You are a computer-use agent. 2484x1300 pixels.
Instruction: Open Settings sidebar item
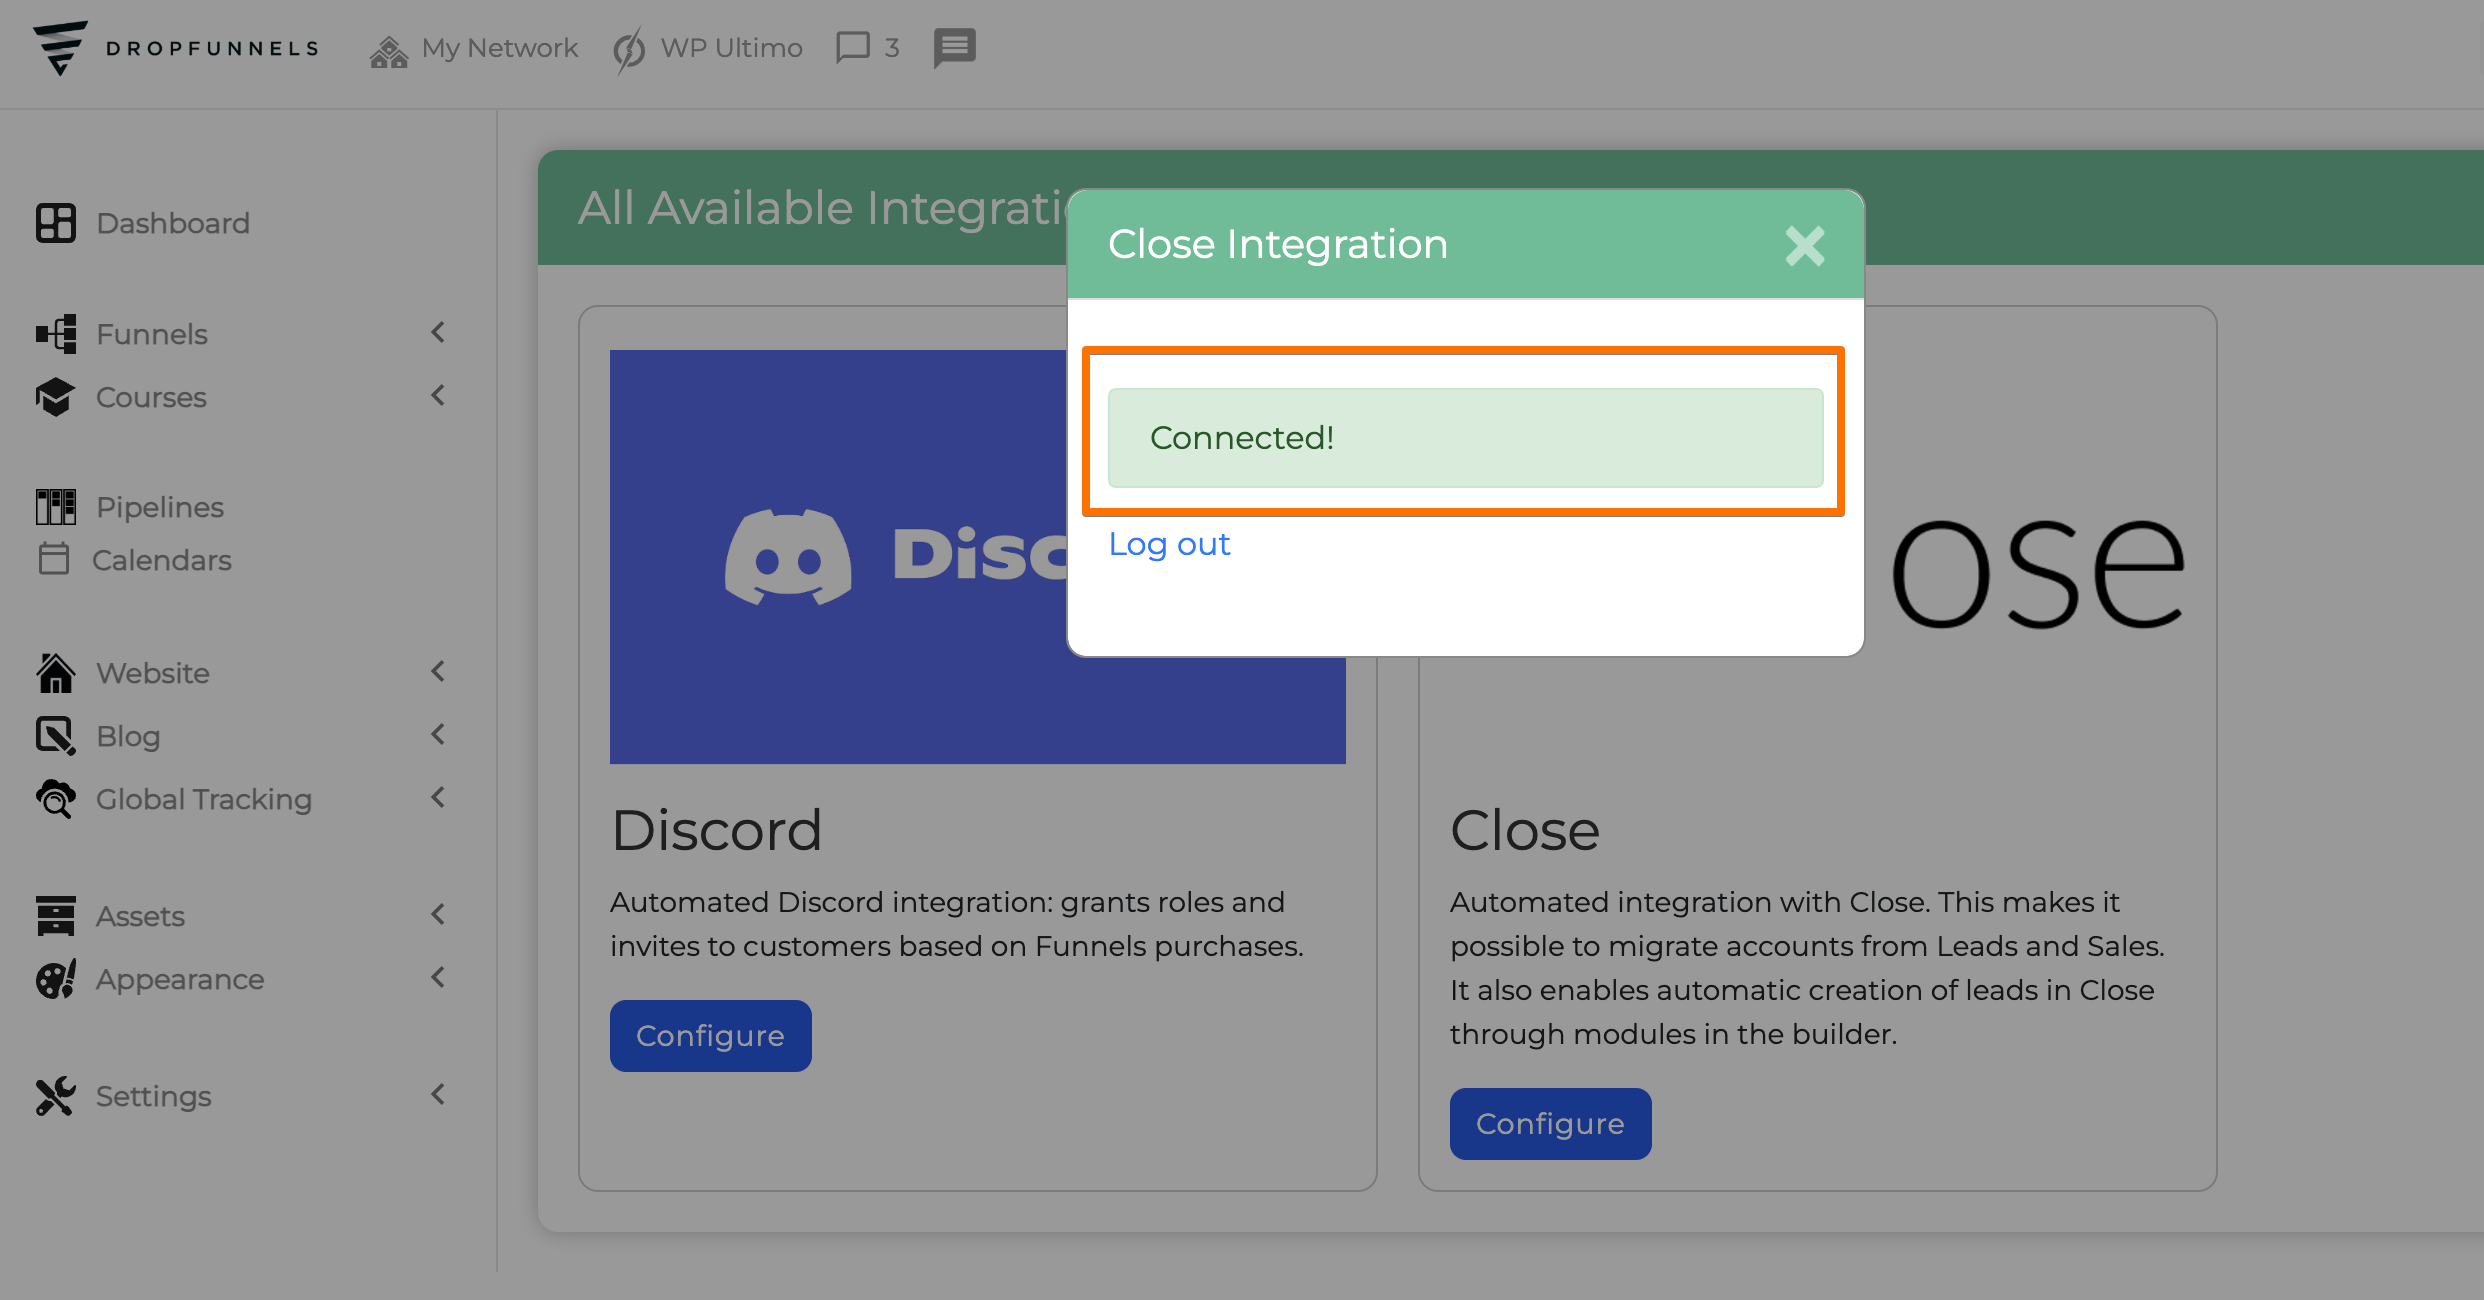[154, 1096]
